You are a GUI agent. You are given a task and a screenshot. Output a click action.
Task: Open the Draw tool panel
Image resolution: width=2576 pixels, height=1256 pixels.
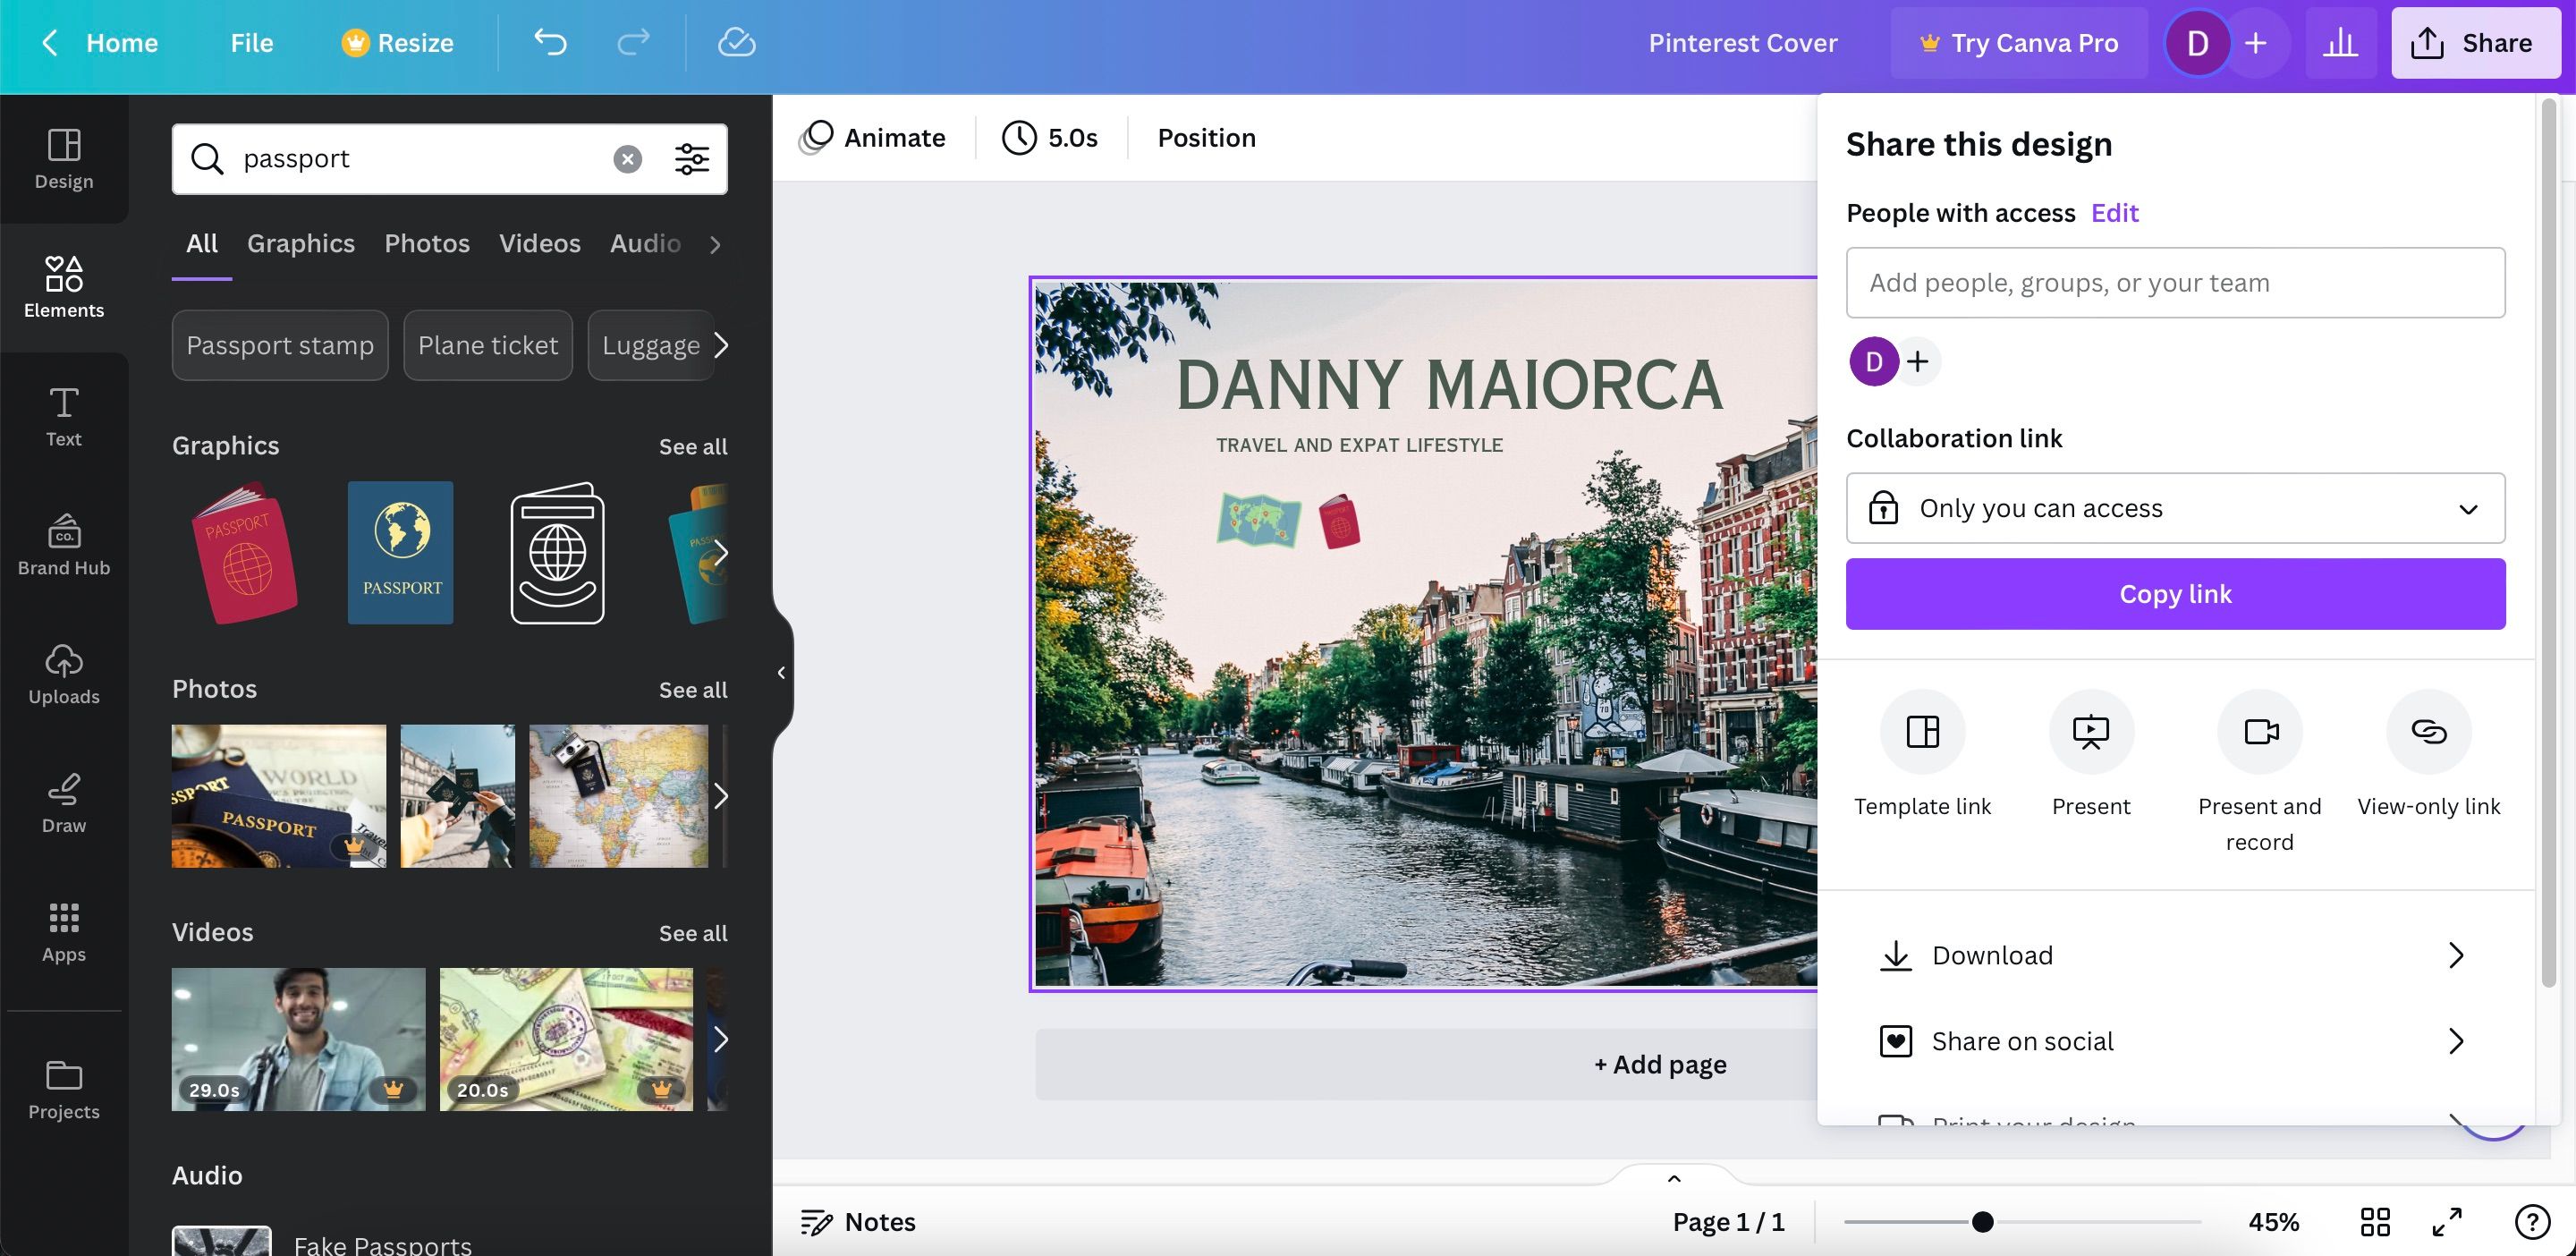(x=64, y=803)
